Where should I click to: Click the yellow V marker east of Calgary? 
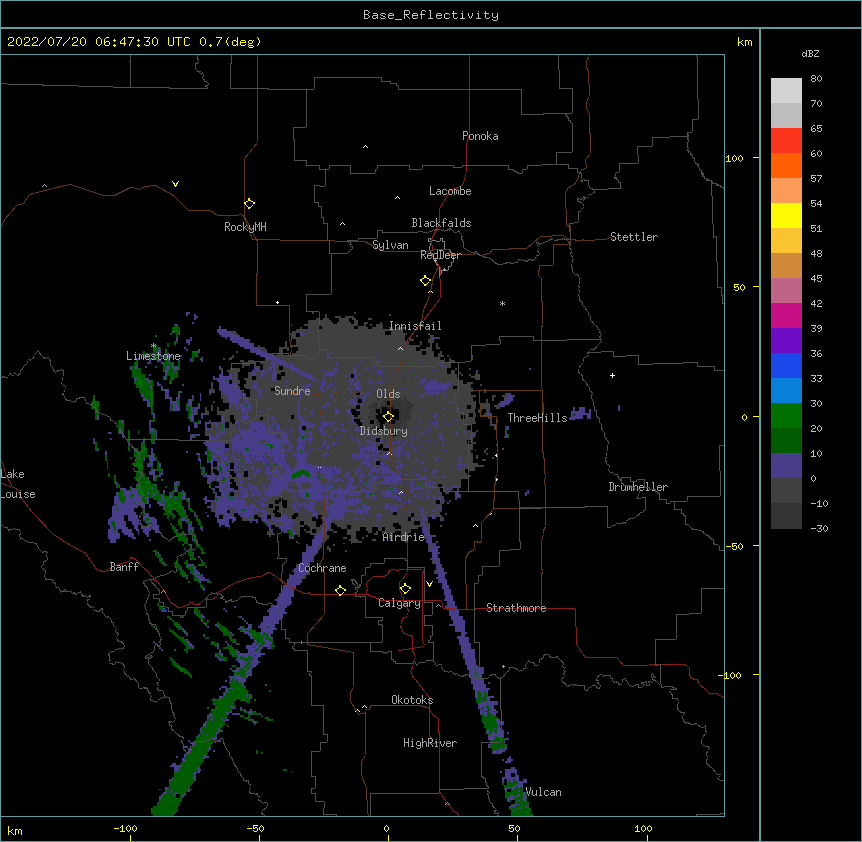coord(429,584)
